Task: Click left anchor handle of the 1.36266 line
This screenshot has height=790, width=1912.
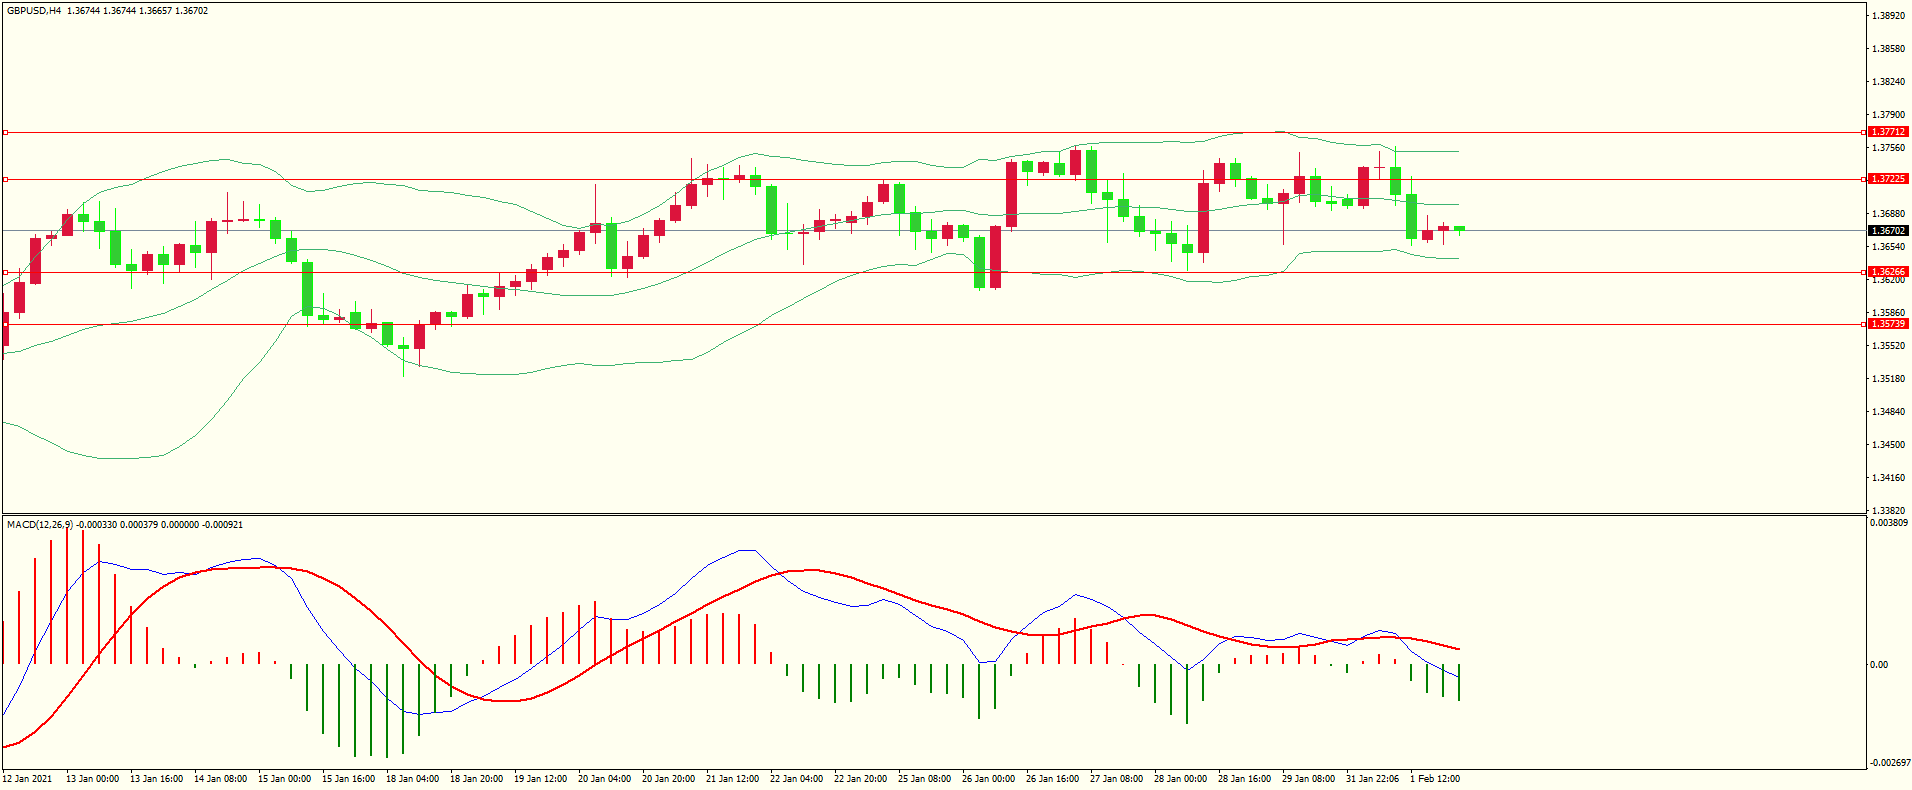Action: (5, 272)
